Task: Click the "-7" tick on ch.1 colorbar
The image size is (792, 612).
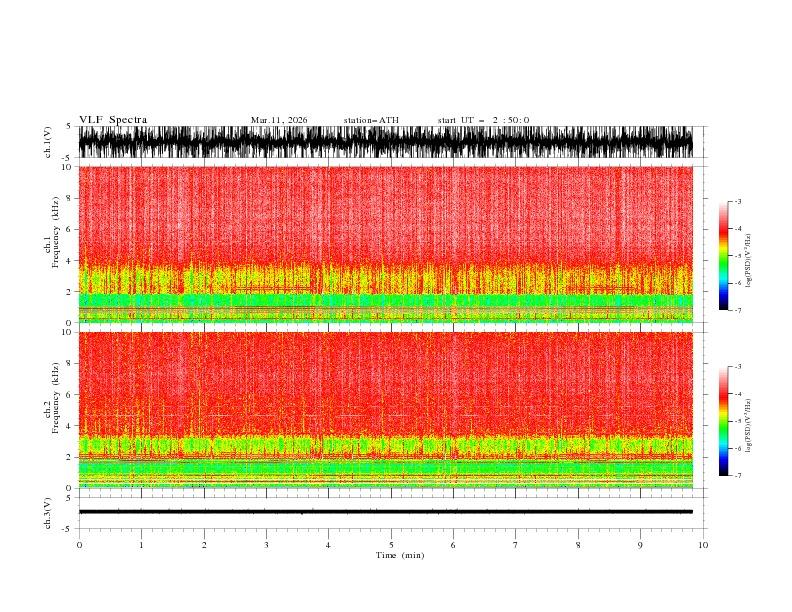Action: click(737, 310)
